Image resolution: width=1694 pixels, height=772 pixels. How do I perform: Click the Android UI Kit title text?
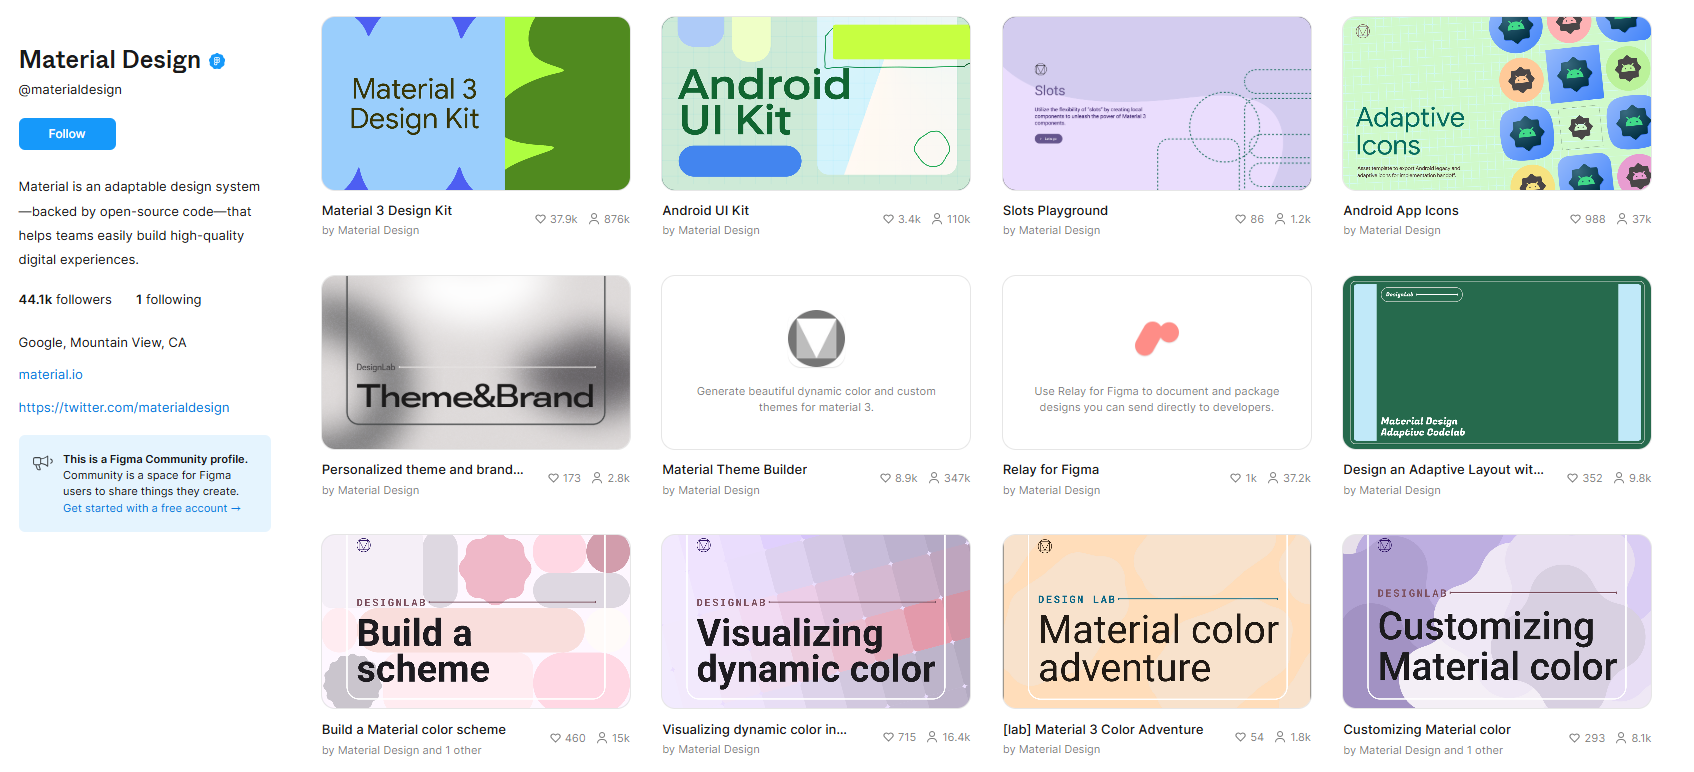(x=706, y=211)
